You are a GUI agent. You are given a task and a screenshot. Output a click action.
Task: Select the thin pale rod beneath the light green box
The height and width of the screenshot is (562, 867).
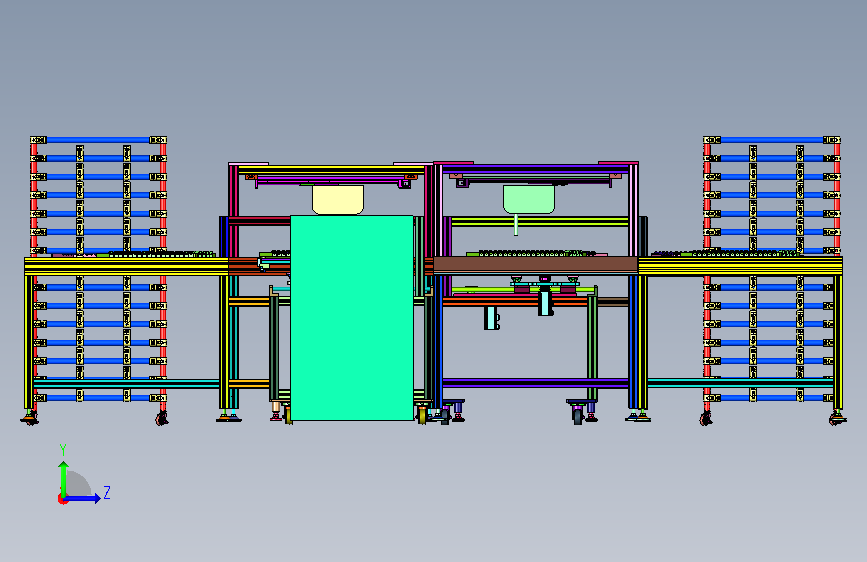(x=516, y=225)
